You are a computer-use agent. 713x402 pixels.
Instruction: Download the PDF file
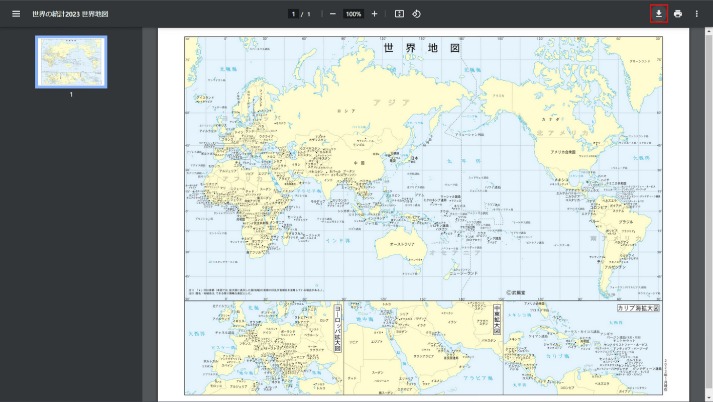[658, 14]
